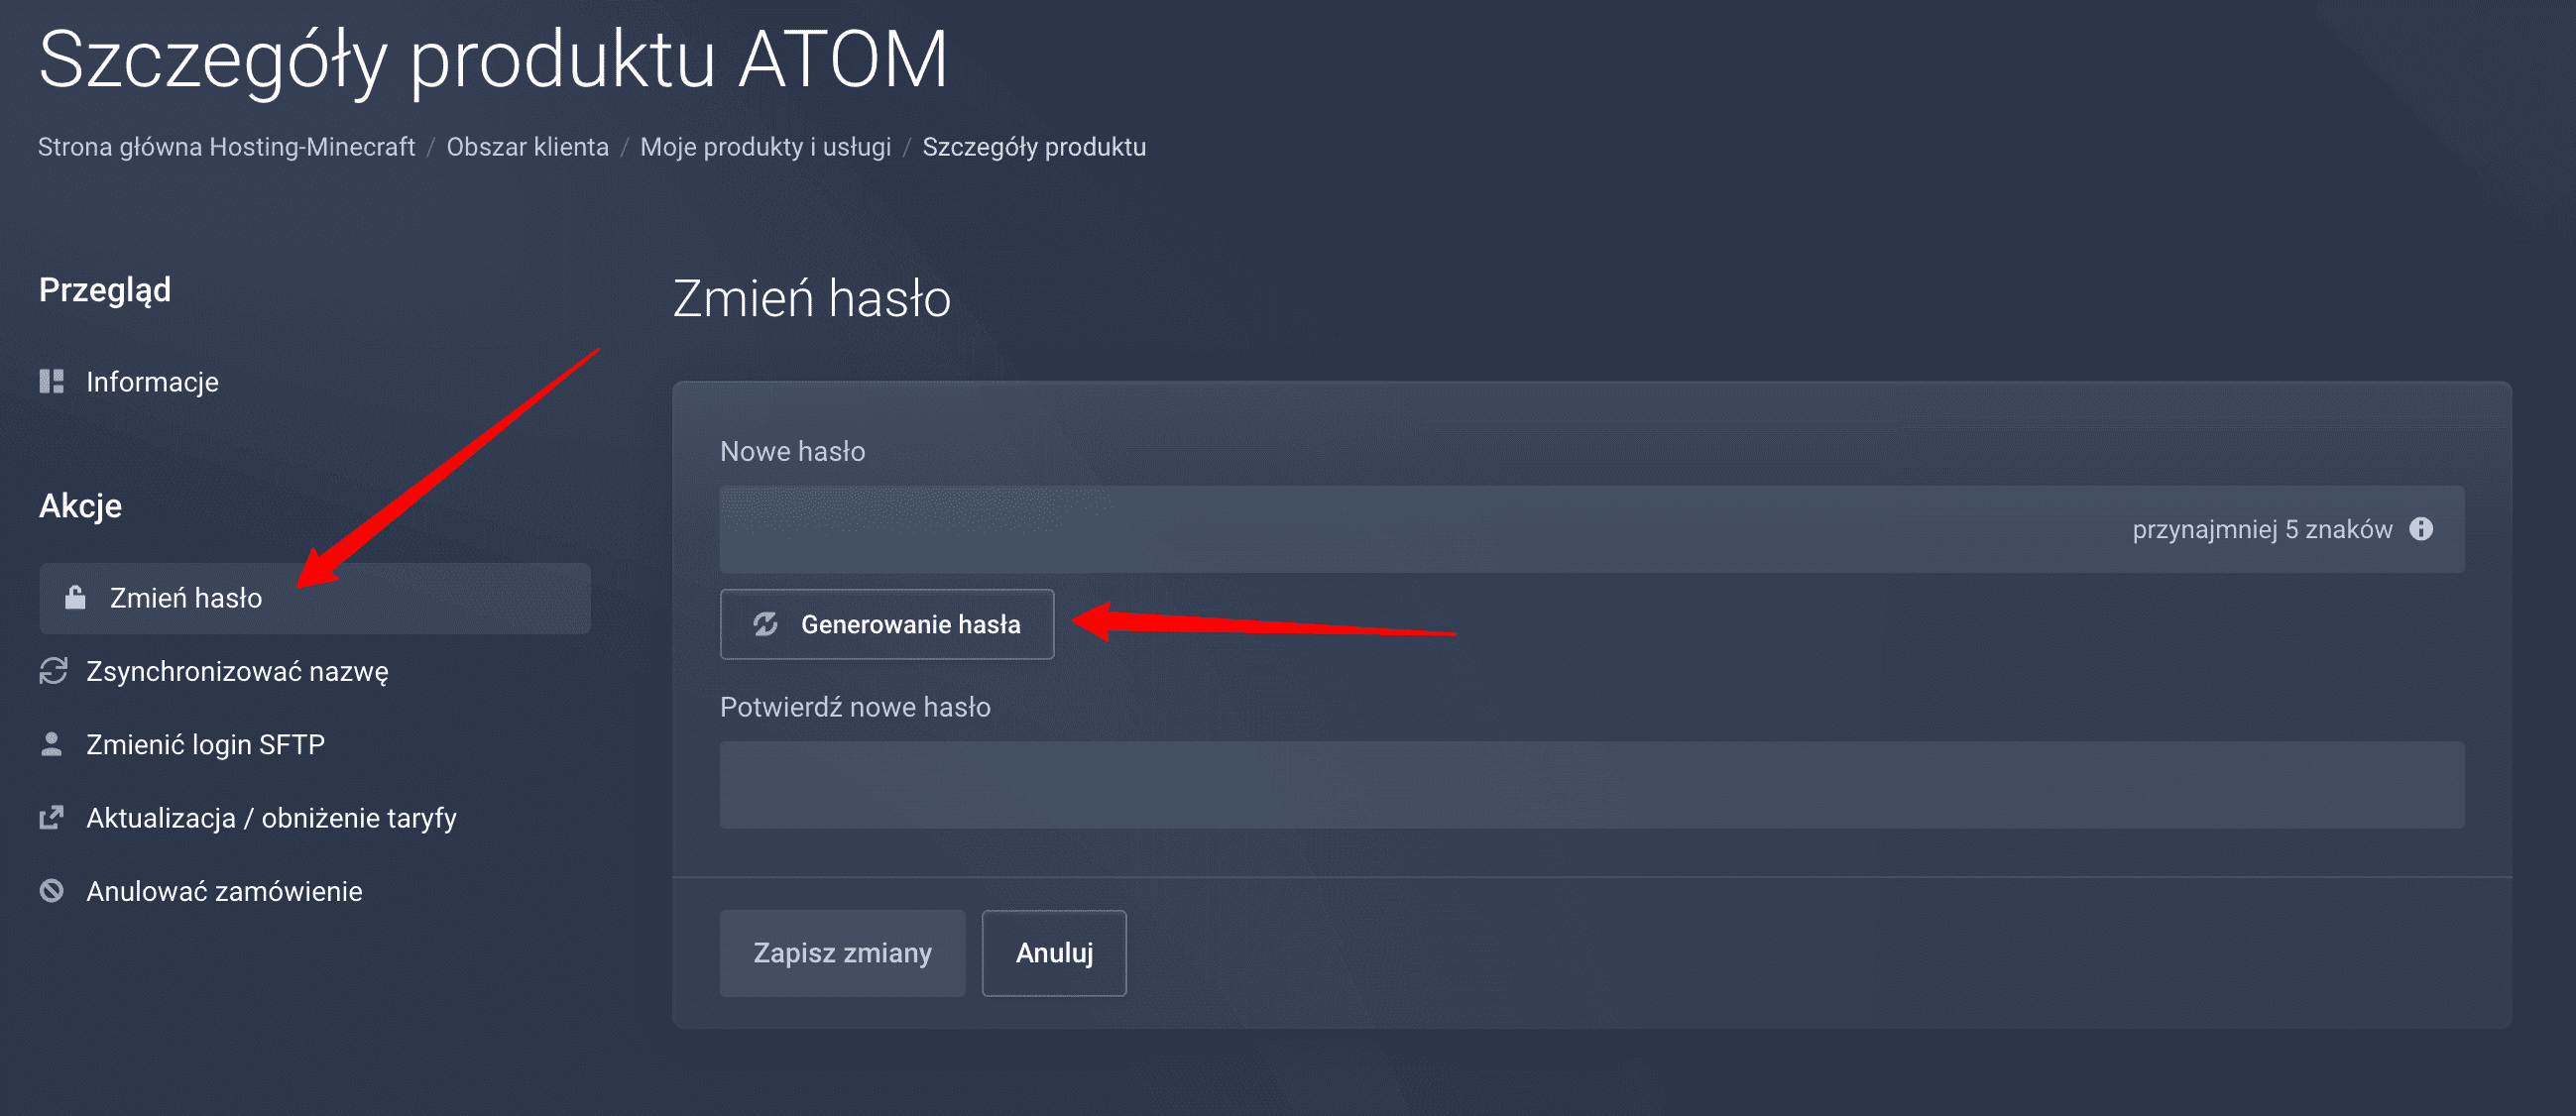Click the Zapisz zmiany button
This screenshot has width=2576, height=1116.
coord(842,953)
